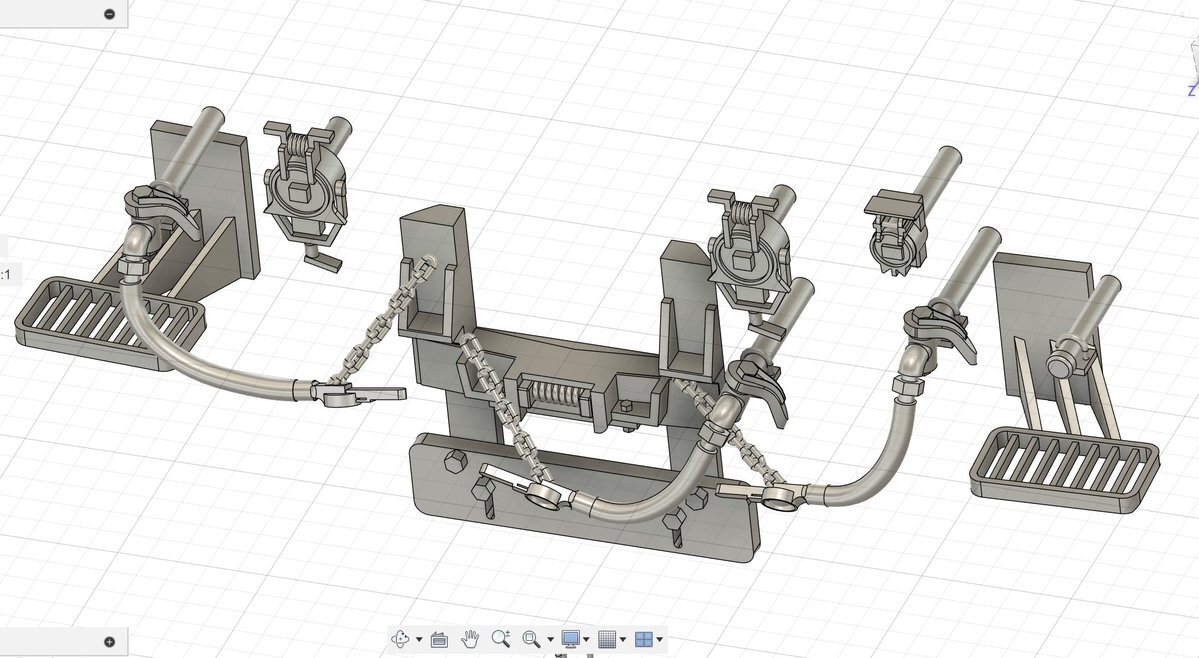Expand the Zoom options dropdown arrow
Viewport: 1199px width, 658px height.
coord(550,640)
